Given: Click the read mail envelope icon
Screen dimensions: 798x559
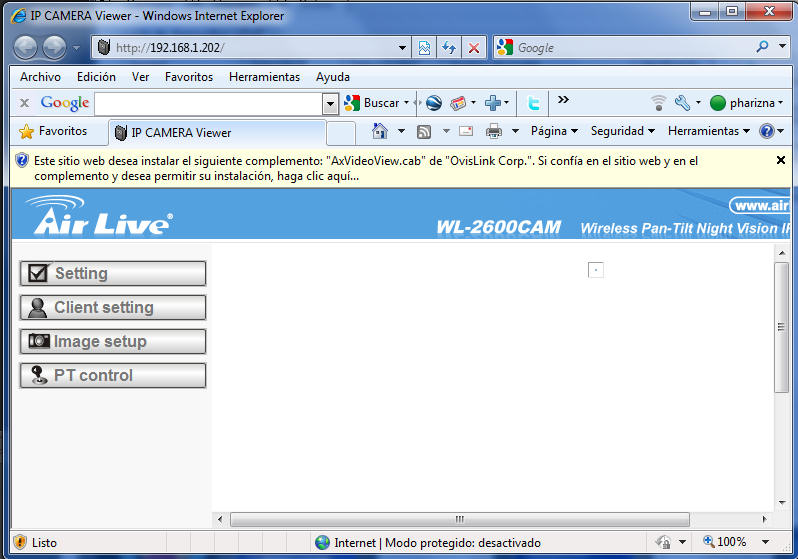Looking at the screenshot, I should 466,131.
